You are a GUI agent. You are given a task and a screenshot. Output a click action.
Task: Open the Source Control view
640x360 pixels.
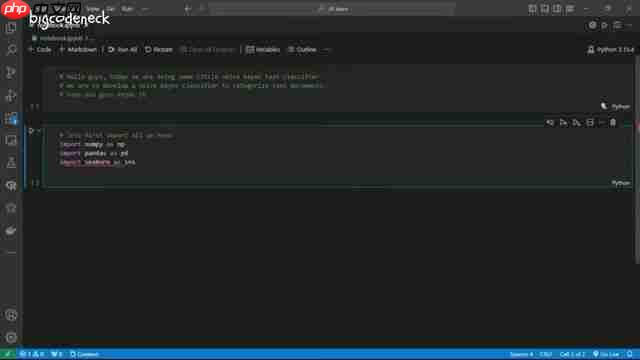(11, 73)
